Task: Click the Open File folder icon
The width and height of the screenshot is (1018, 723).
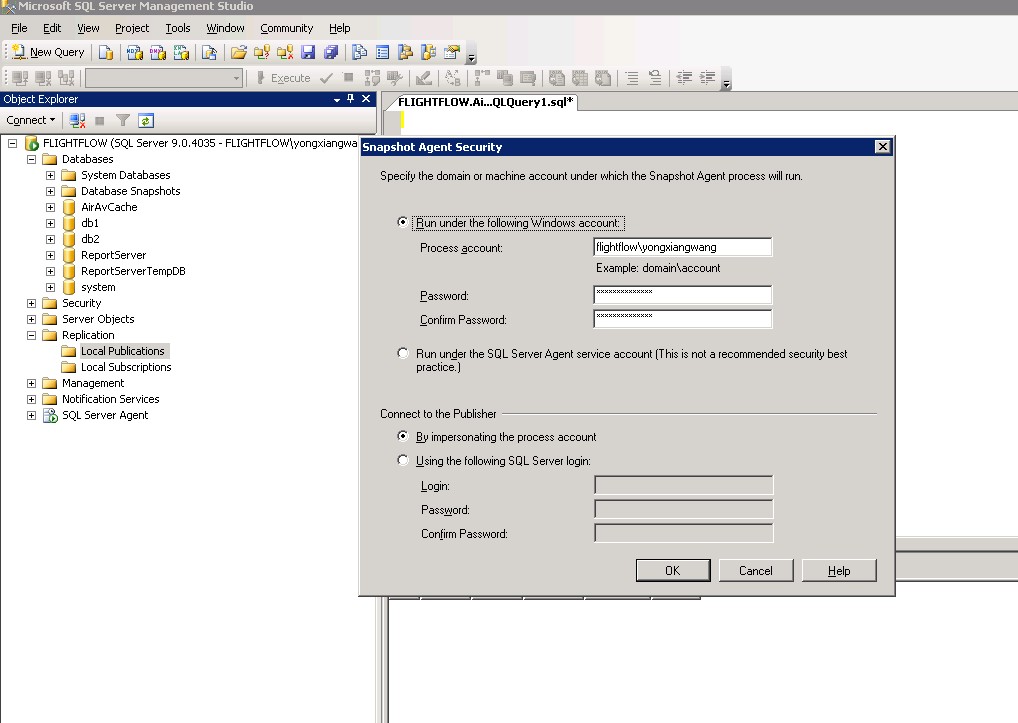Action: (238, 52)
